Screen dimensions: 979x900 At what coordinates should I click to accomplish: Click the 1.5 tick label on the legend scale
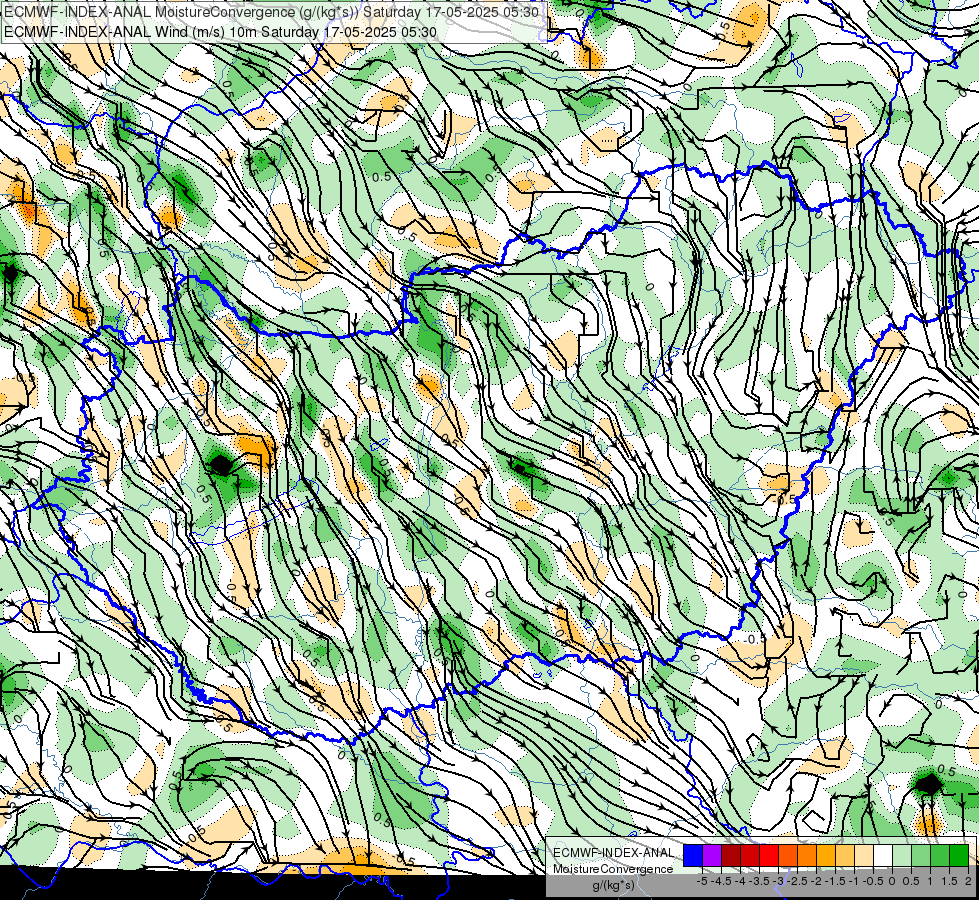[949, 881]
